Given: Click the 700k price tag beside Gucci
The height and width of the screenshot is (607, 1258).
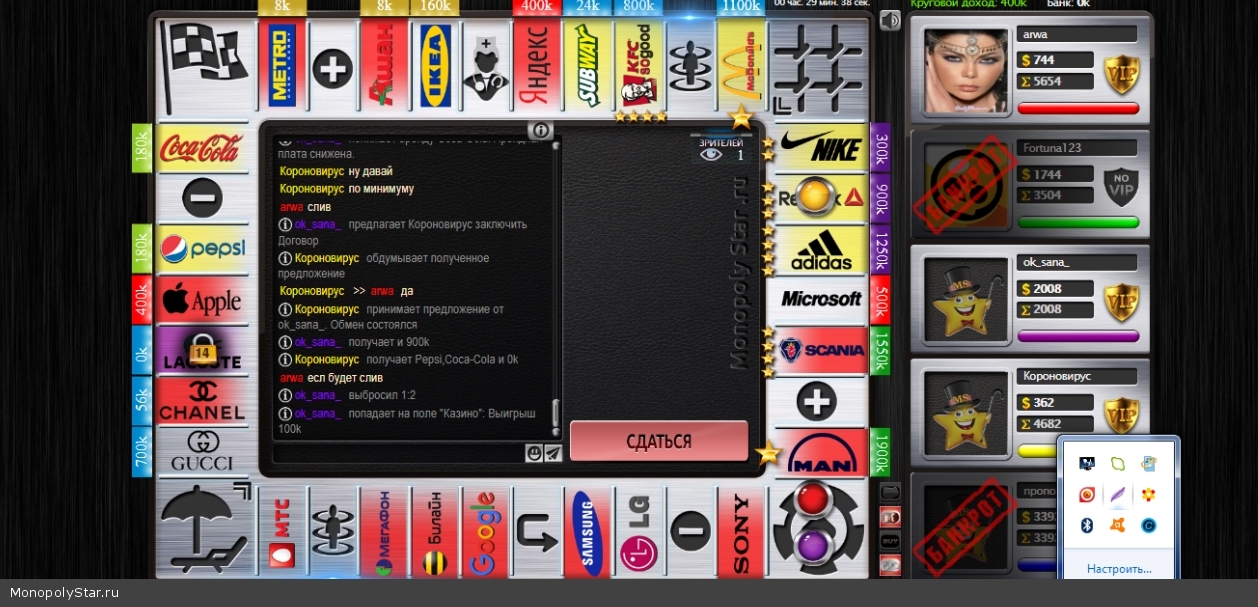Looking at the screenshot, I should point(142,452).
